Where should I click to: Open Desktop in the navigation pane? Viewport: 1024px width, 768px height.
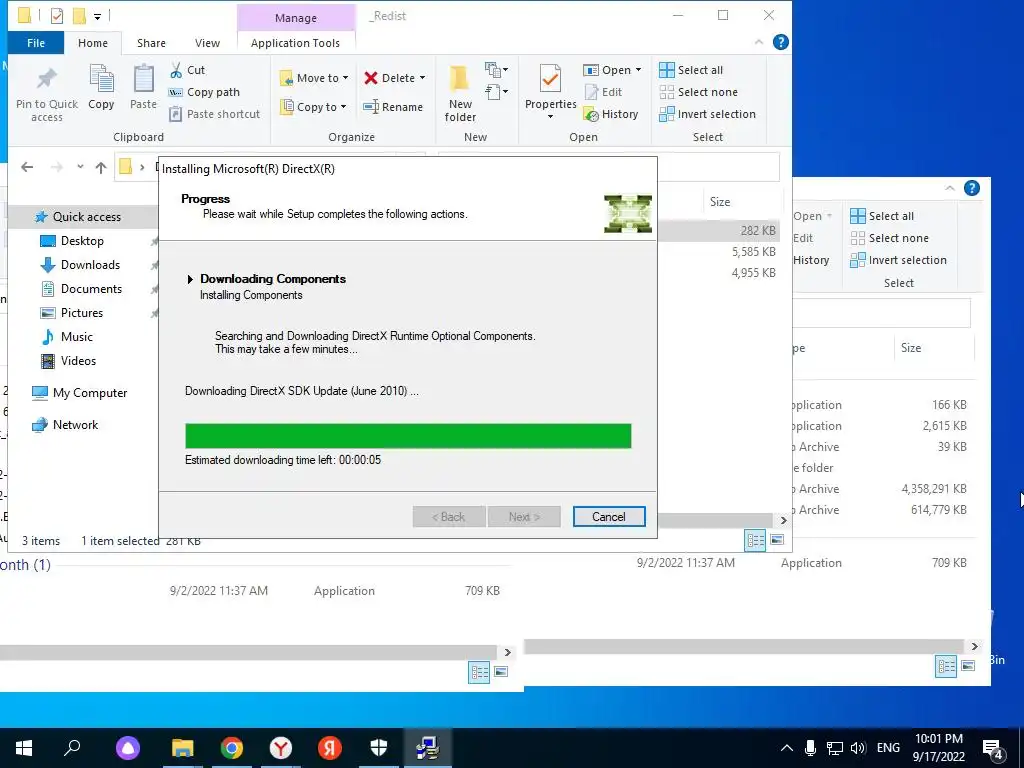82,241
